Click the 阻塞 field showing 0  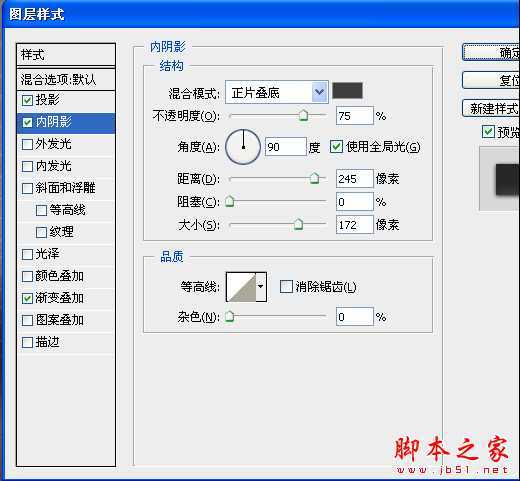[x=355, y=202]
